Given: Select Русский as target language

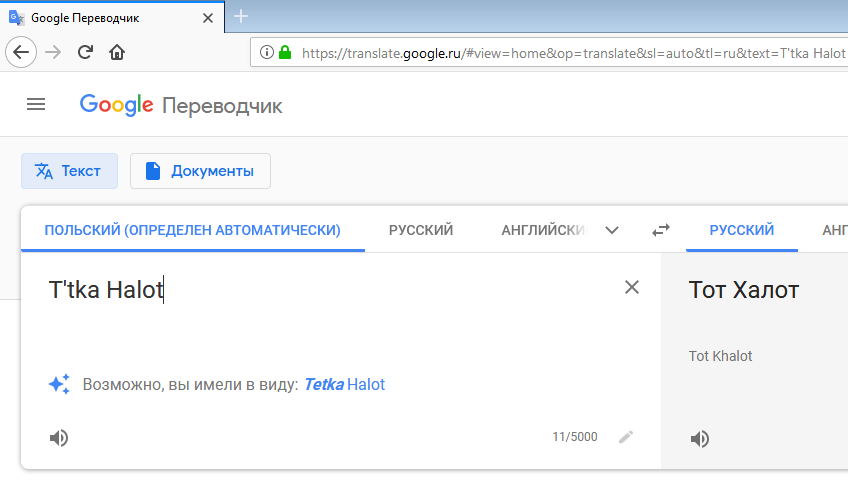Looking at the screenshot, I should click(741, 230).
